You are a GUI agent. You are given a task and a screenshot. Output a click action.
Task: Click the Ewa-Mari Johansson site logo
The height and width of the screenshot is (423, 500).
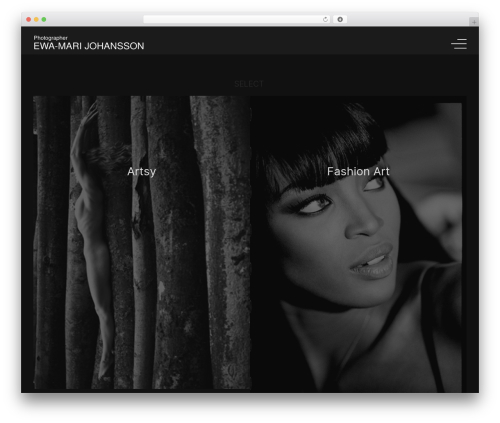pos(89,43)
